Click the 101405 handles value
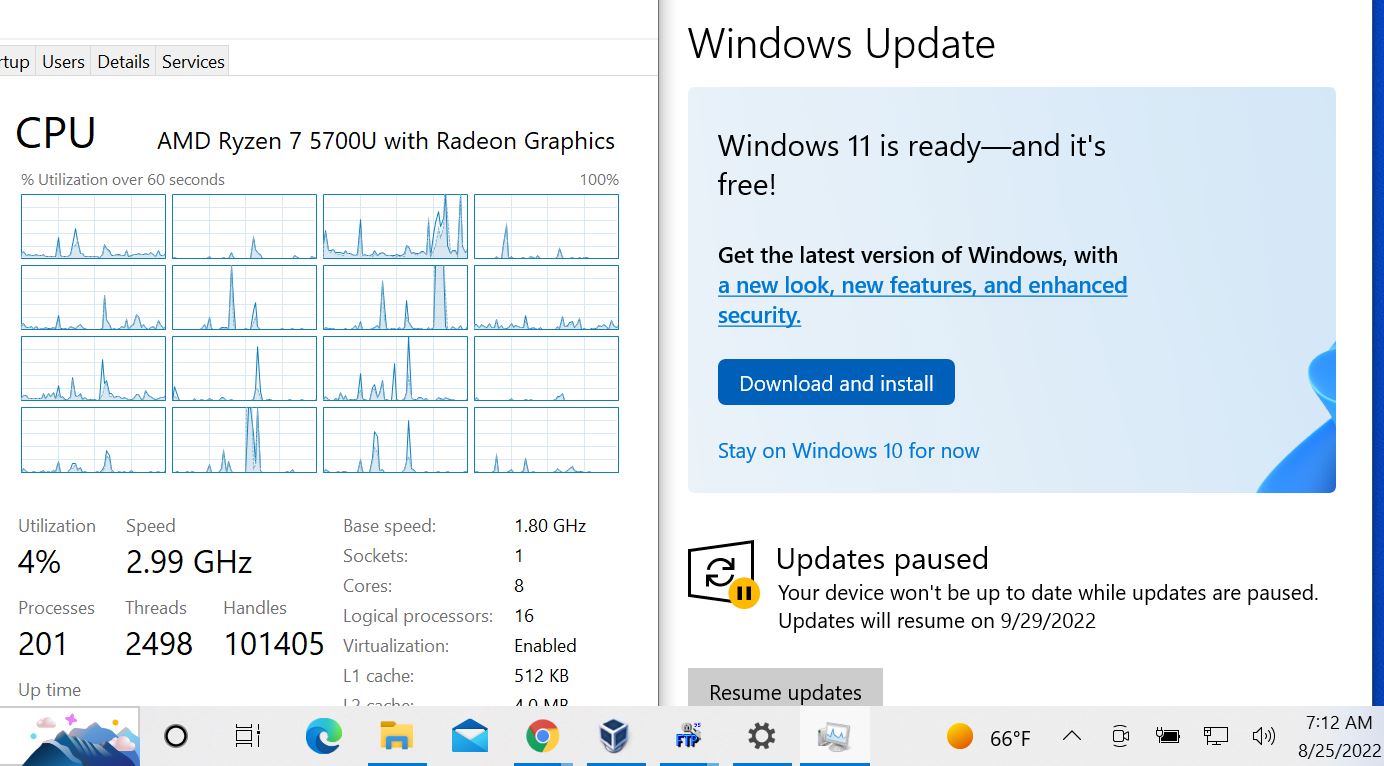 coord(274,644)
